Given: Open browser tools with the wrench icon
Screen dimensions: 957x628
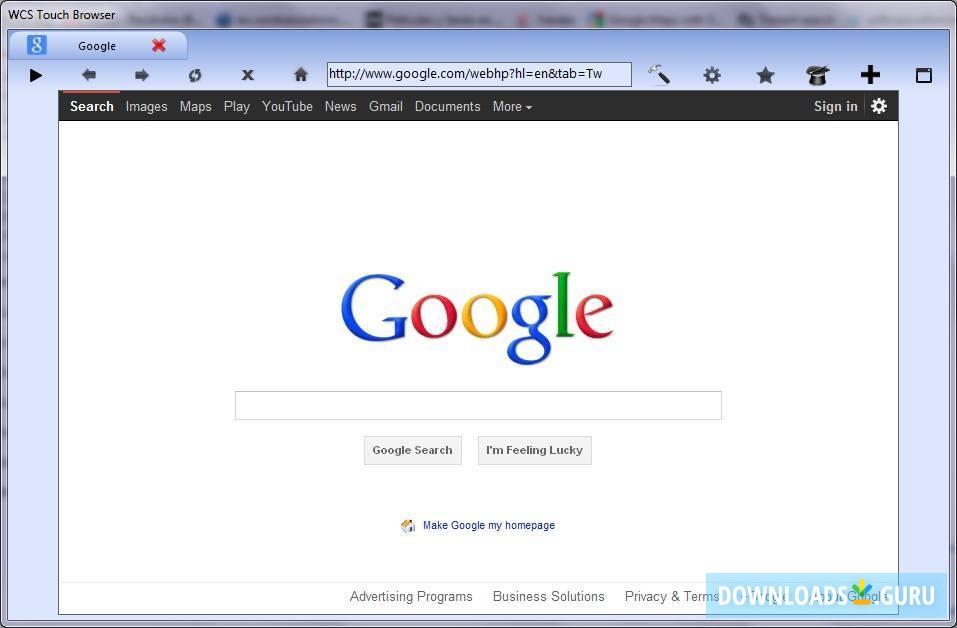Looking at the screenshot, I should tap(659, 74).
